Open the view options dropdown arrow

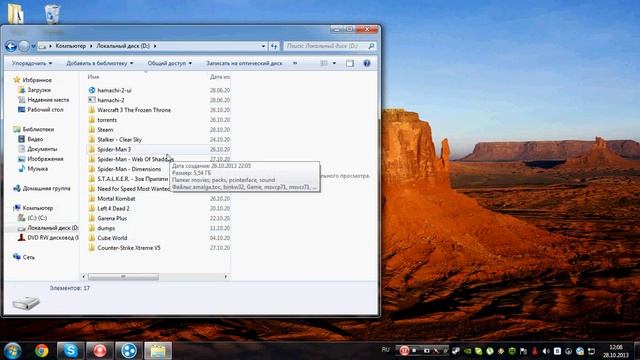334,63
